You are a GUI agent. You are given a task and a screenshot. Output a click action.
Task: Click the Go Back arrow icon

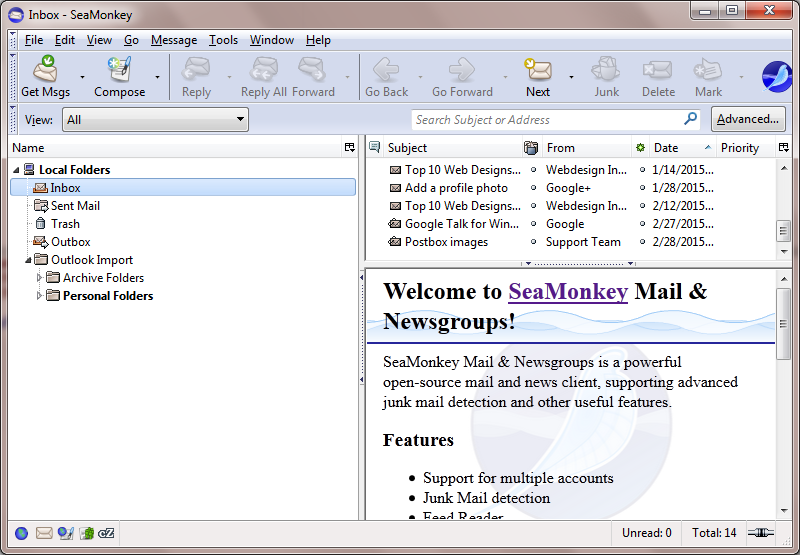tap(386, 69)
